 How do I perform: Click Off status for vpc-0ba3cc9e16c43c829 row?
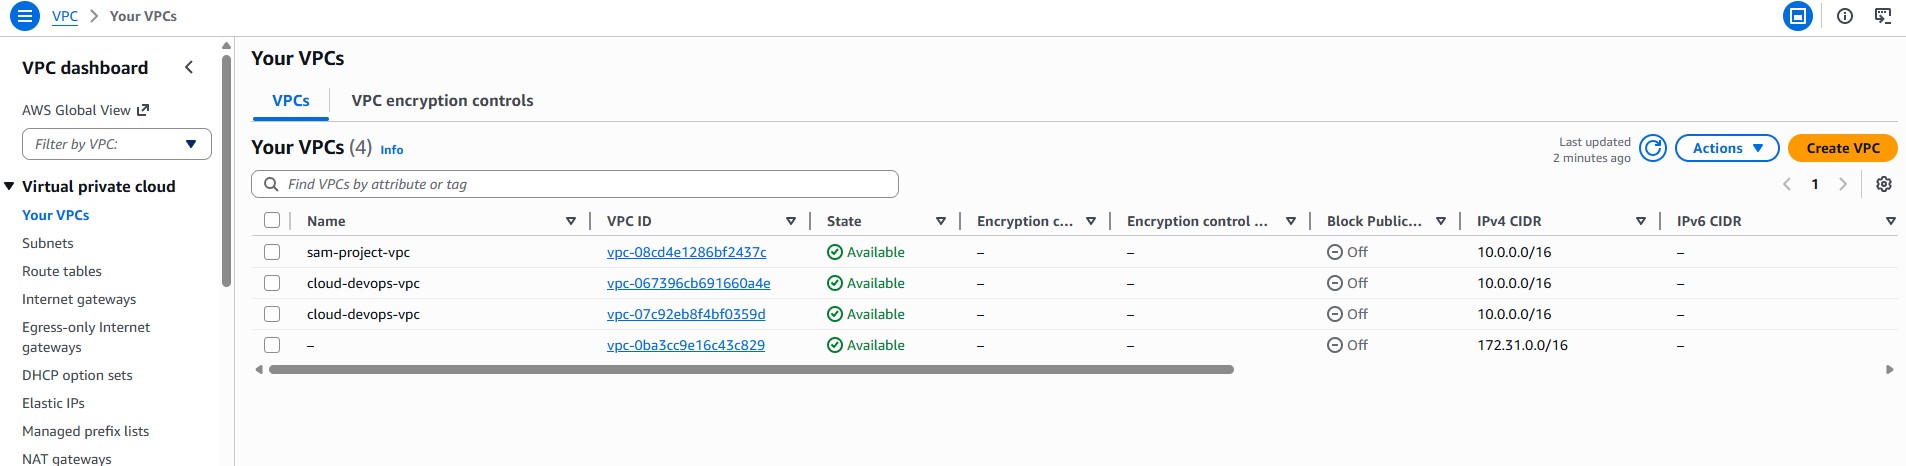(x=1347, y=345)
